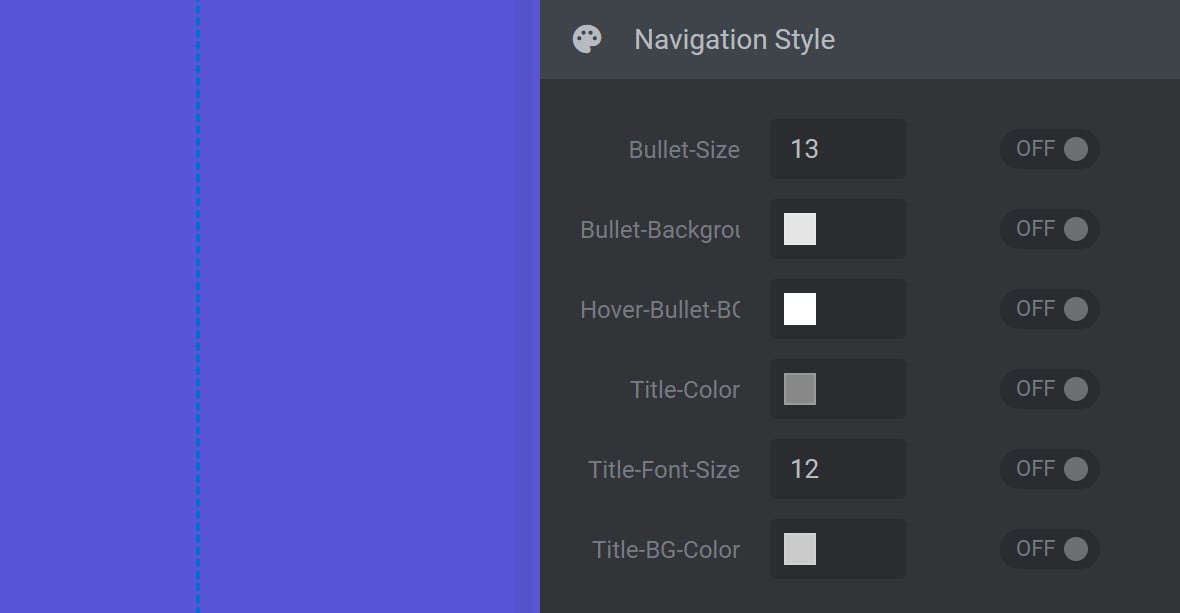Viewport: 1180px width, 613px height.
Task: Open the Bullet-Background color swatch
Action: (800, 229)
